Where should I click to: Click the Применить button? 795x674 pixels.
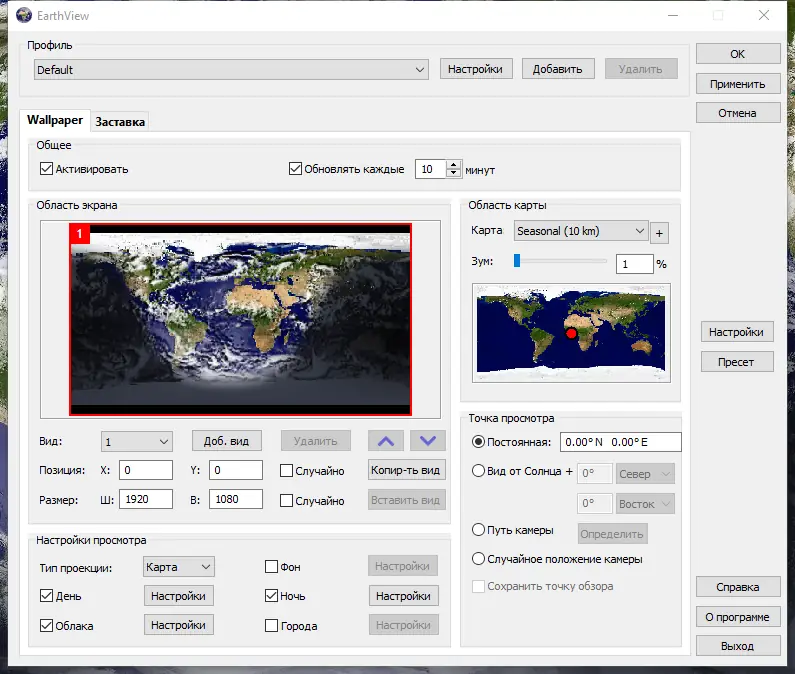coord(738,84)
